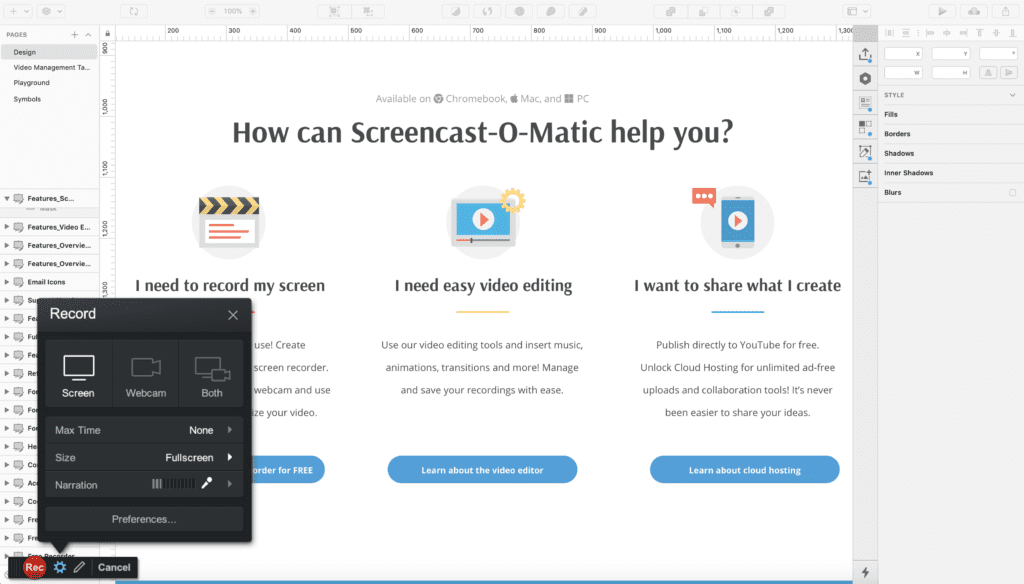Viewport: 1024px width, 584px height.
Task: Expand the Features_Video E... layer group
Action: tap(7, 227)
